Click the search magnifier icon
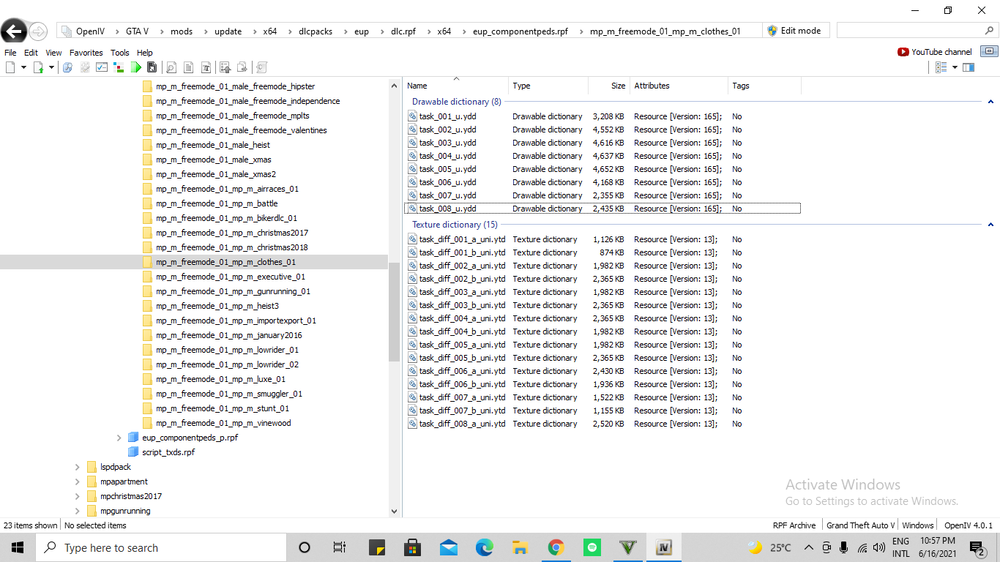The width and height of the screenshot is (1000, 562). [x=989, y=31]
